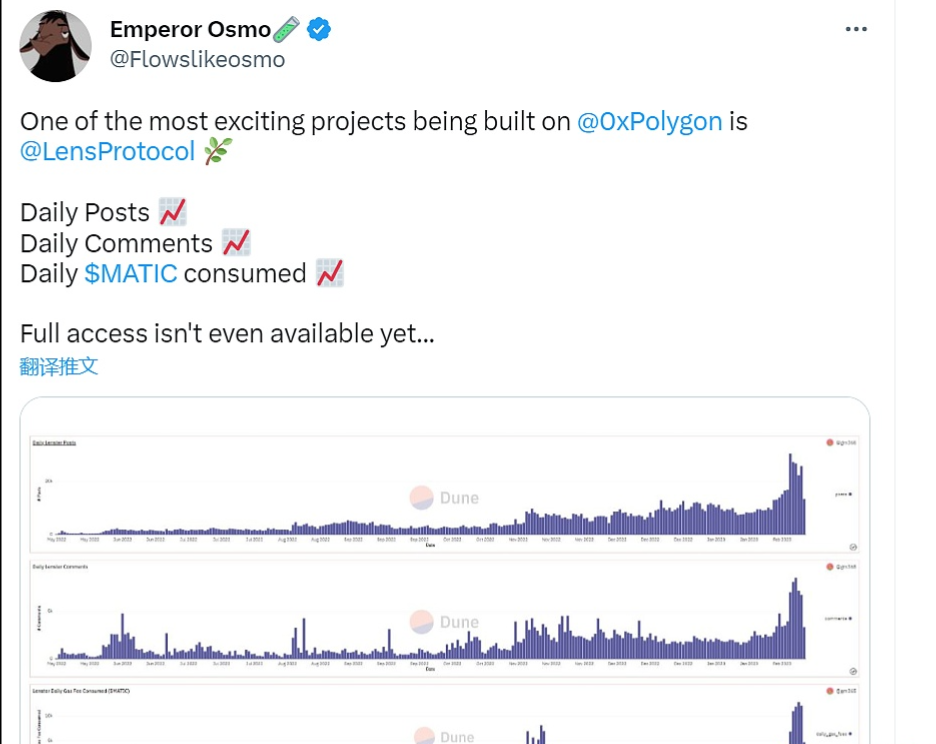Click the Emperor Osmo display name
This screenshot has height=744, width=936.
pos(190,30)
